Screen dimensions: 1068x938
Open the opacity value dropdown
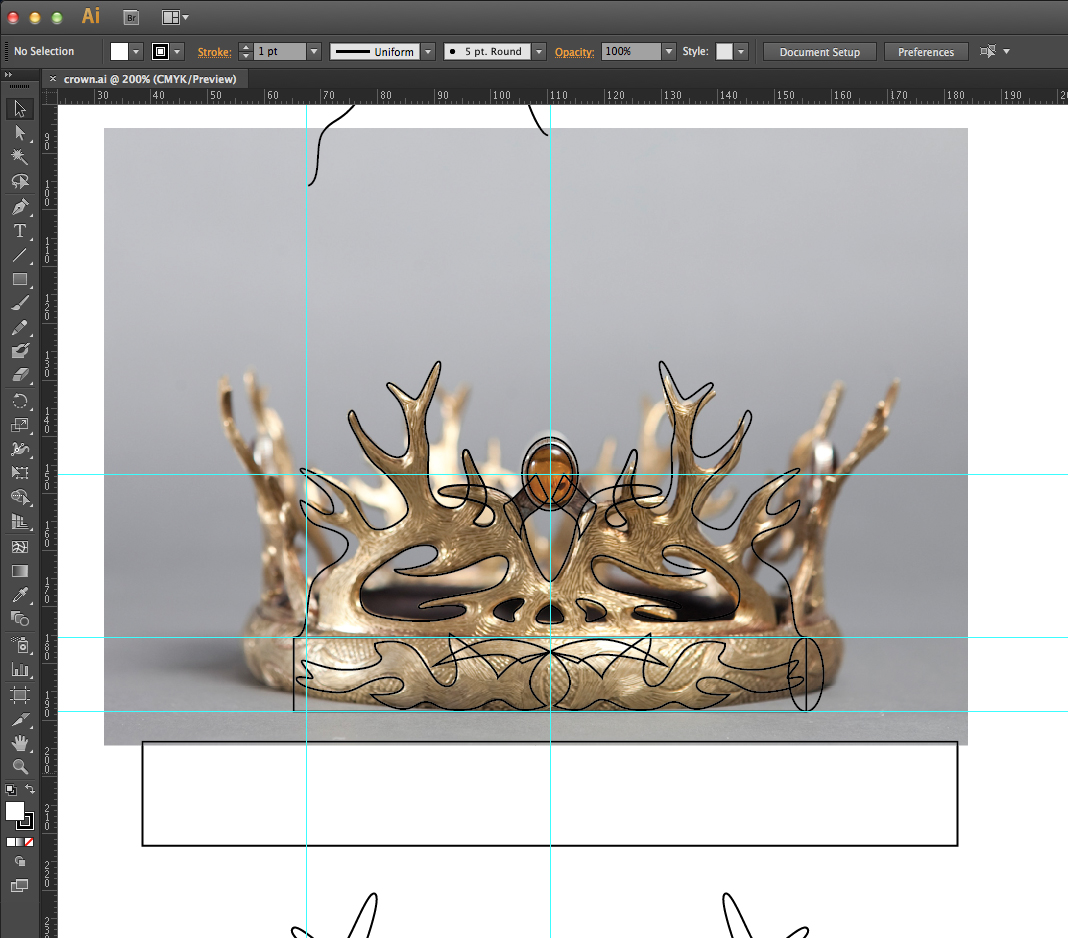(669, 52)
